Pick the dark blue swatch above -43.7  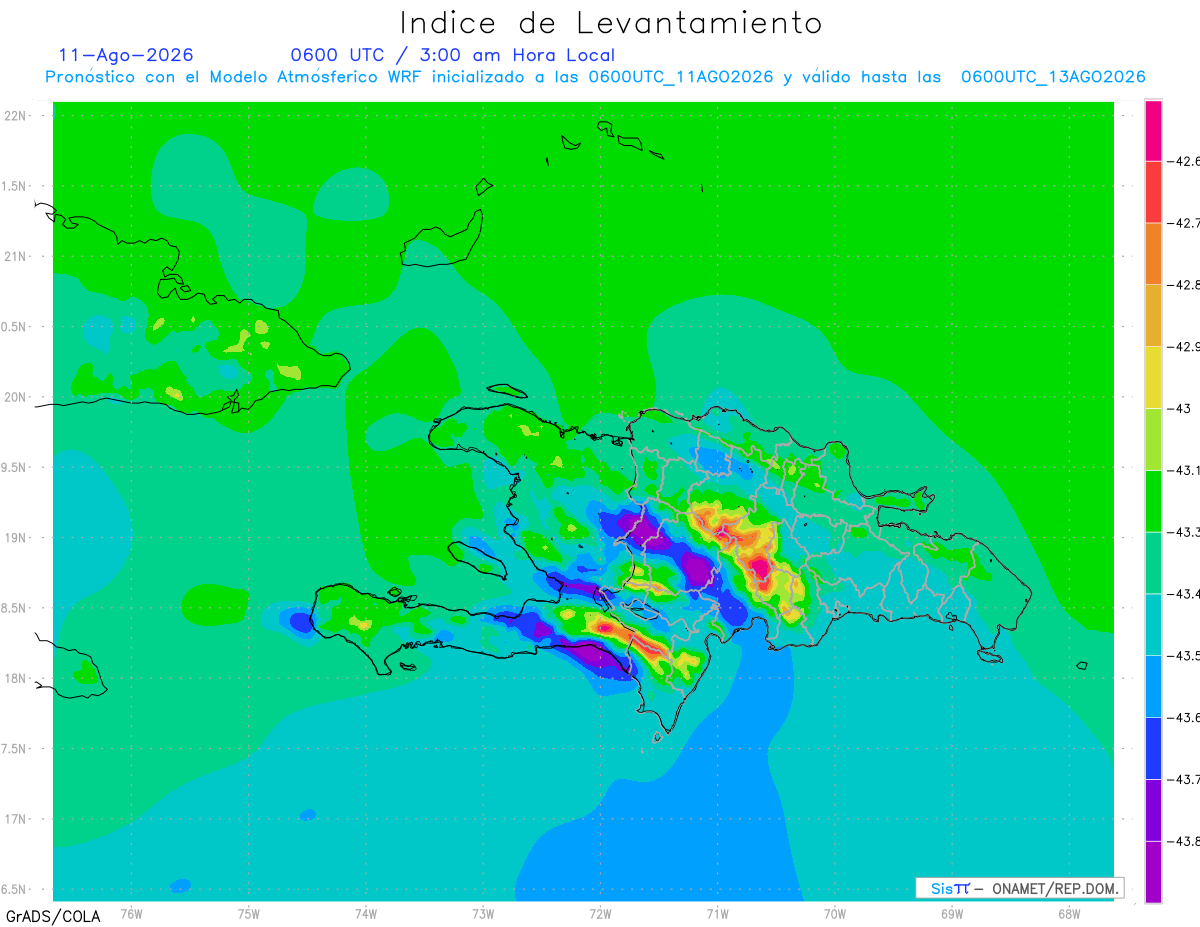(x=1153, y=749)
